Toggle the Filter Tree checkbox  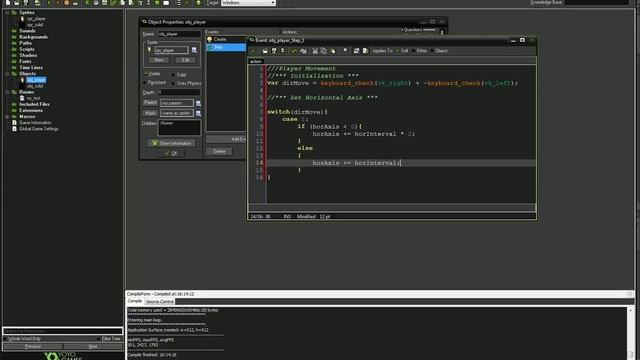point(98,339)
